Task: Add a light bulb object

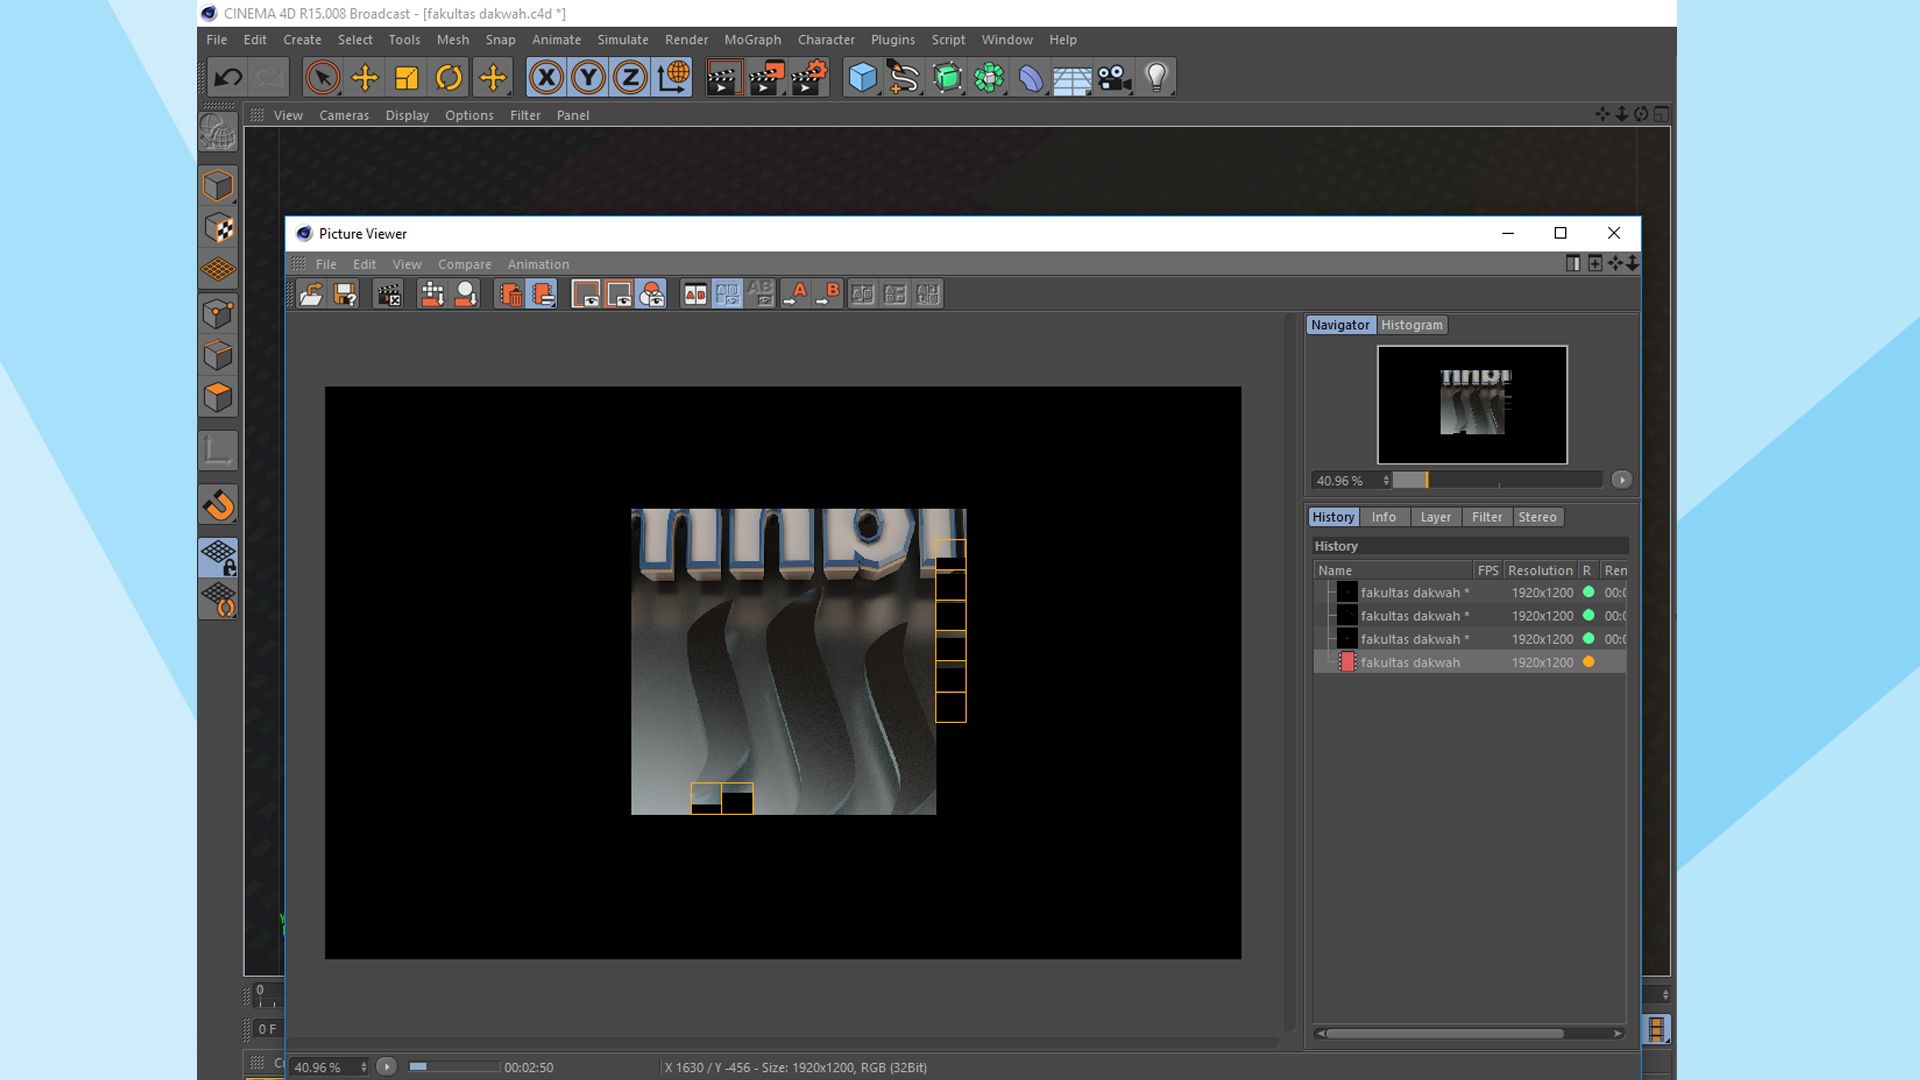Action: (1157, 77)
